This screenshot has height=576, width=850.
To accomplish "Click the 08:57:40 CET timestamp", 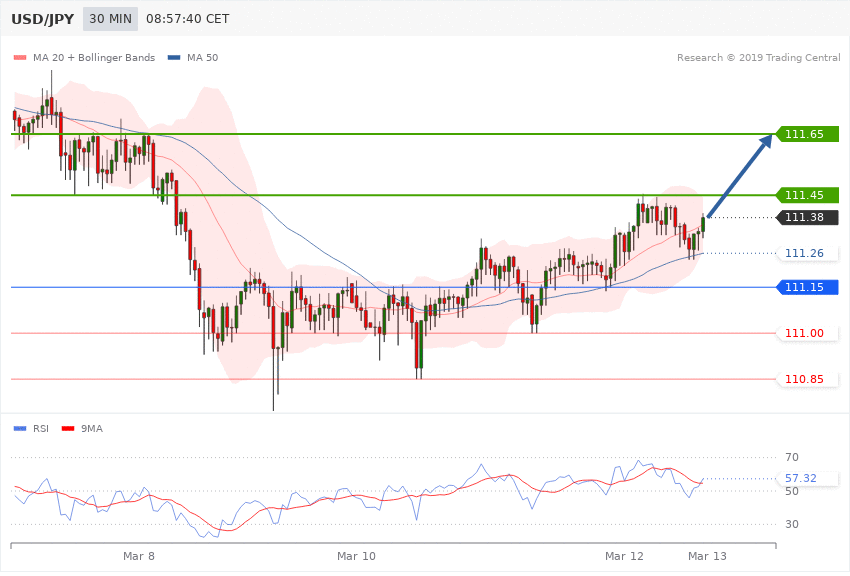I will [188, 19].
